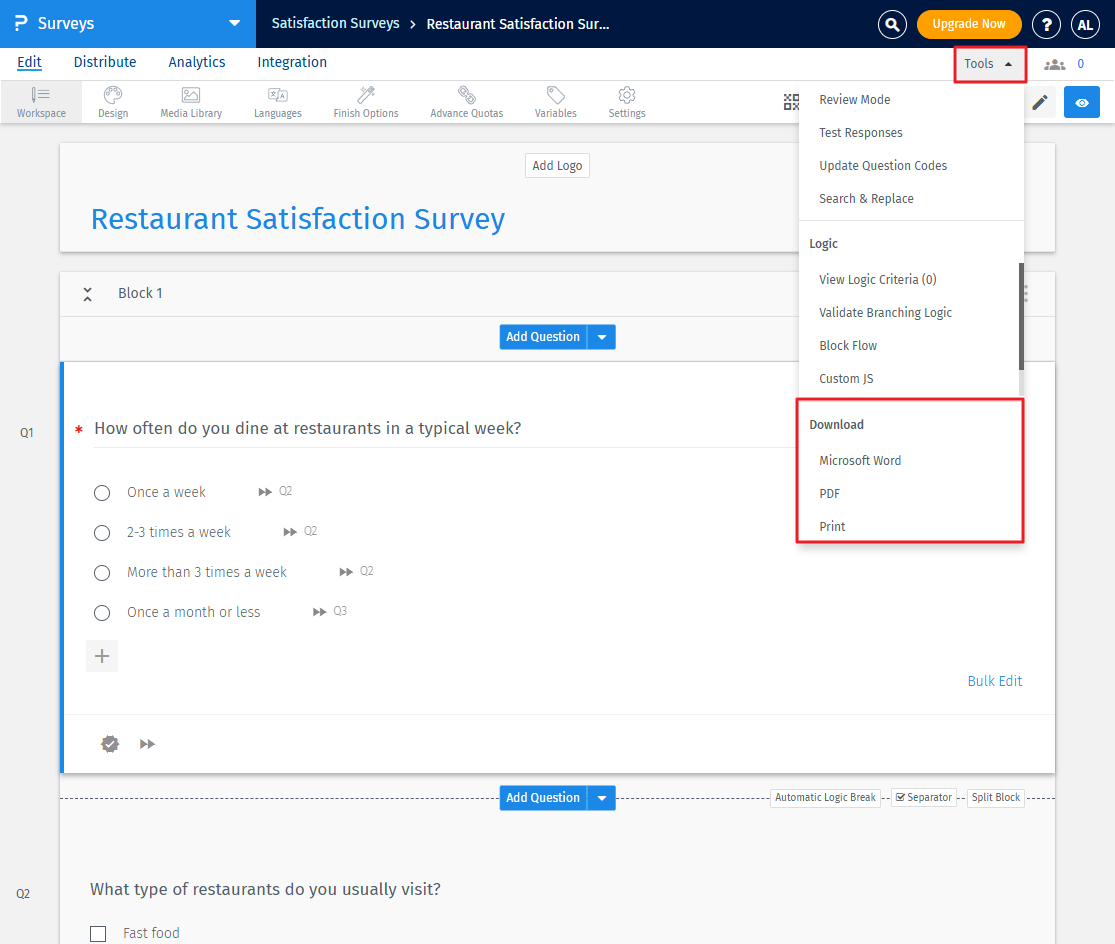Switch to the Distribute tab
Screen dimensions: 1115x944
pyautogui.click(x=104, y=62)
